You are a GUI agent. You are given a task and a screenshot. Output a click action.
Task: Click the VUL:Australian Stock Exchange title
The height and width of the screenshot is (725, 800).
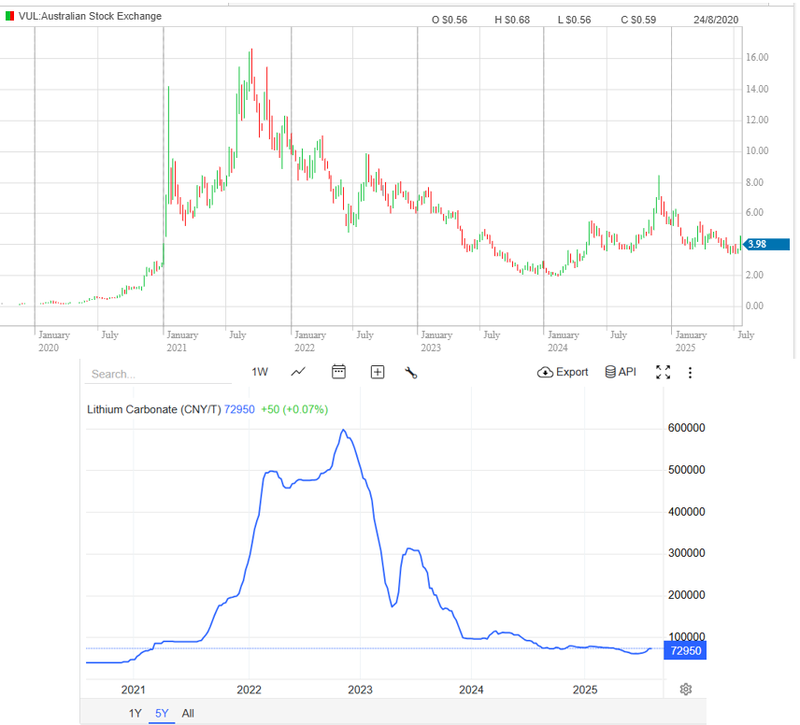(x=90, y=17)
